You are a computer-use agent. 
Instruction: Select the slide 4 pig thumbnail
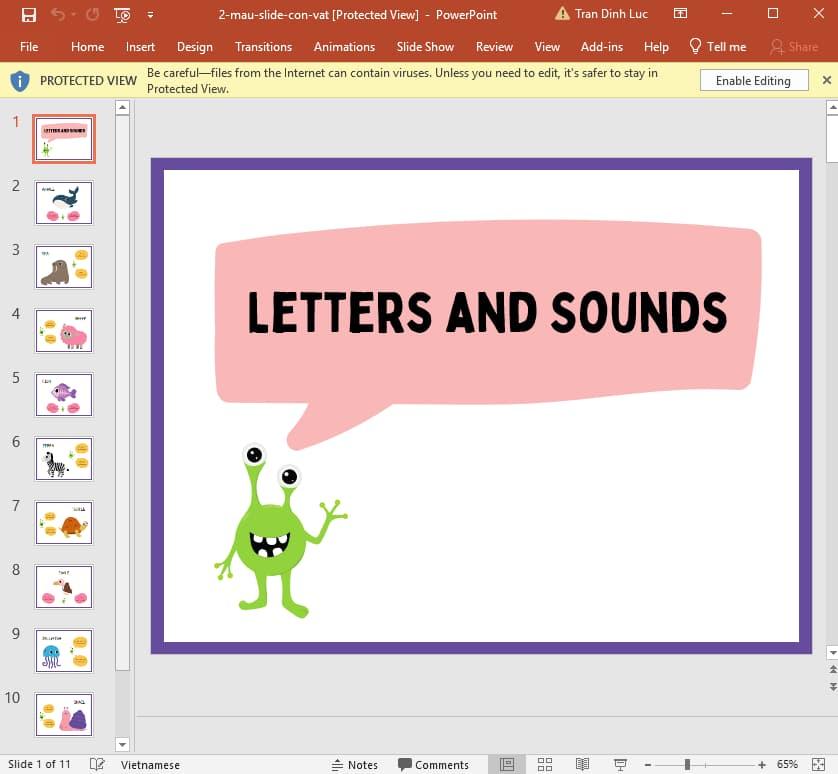click(64, 331)
